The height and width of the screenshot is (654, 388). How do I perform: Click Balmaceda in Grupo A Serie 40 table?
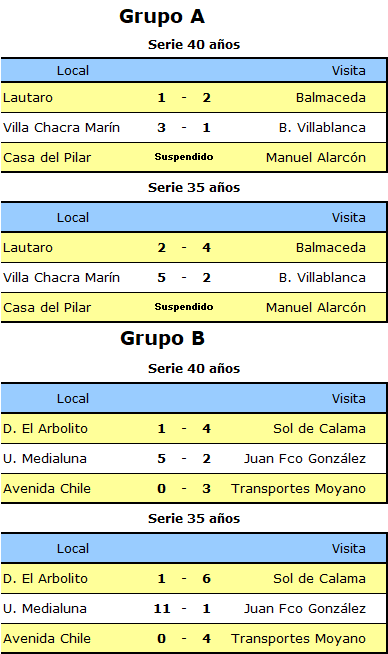coord(331,98)
